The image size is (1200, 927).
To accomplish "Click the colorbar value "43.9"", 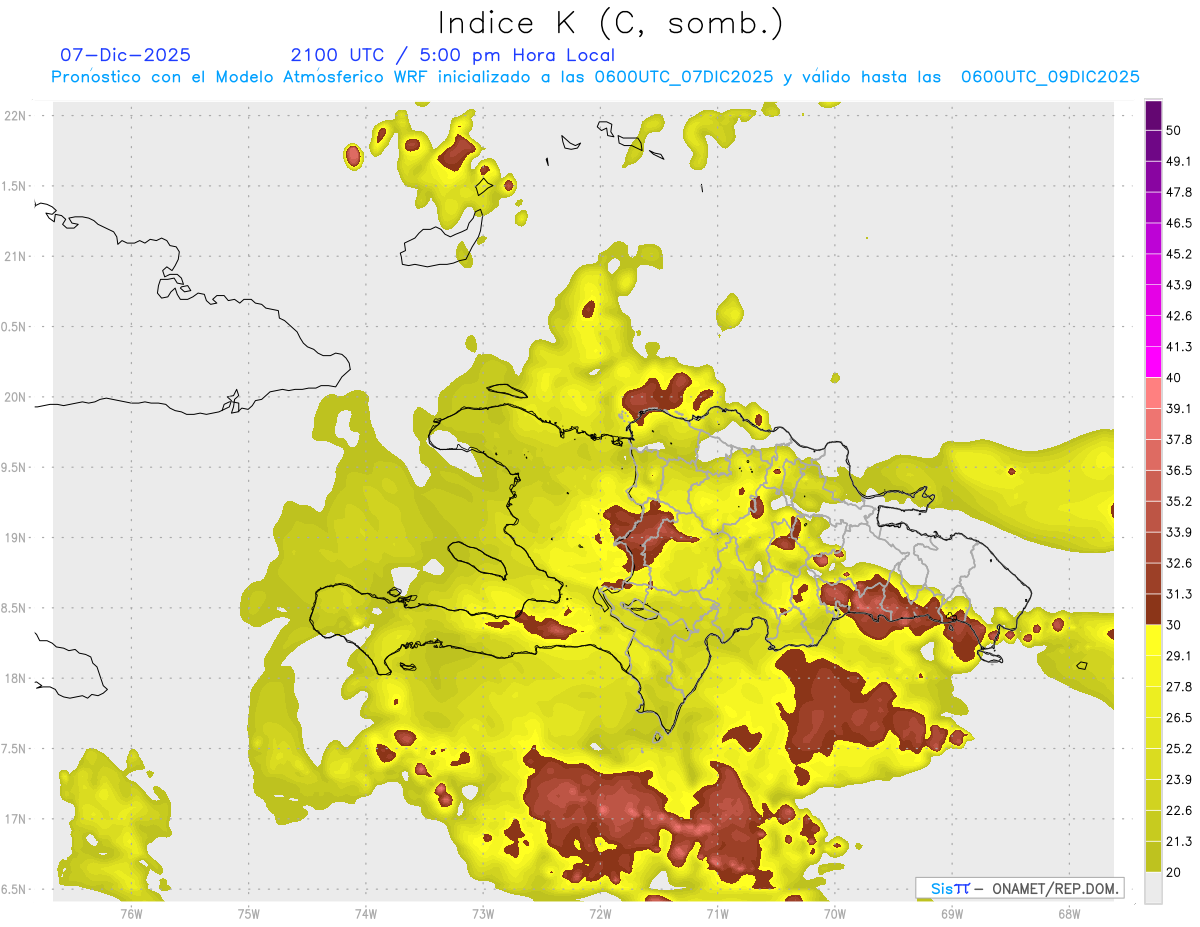I will click(x=1178, y=285).
